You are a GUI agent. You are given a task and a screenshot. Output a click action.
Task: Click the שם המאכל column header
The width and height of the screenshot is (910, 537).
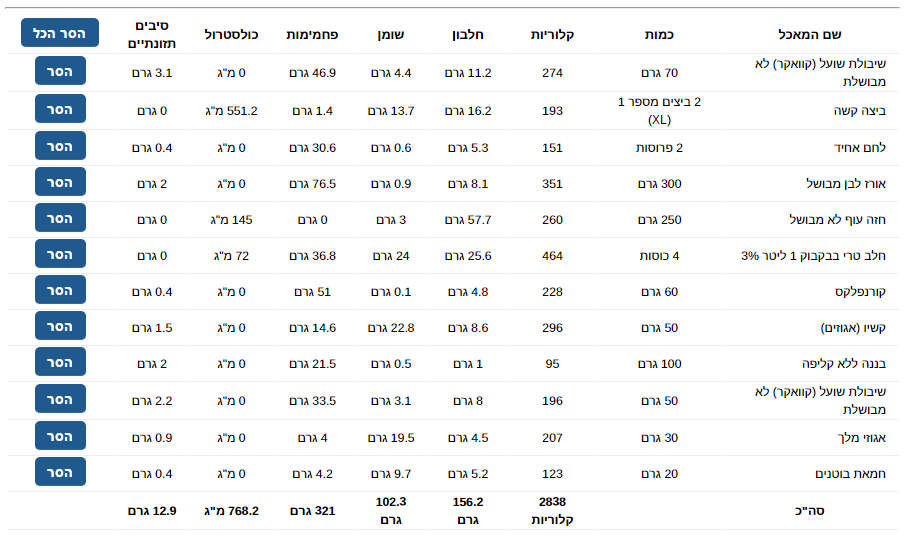click(x=810, y=34)
